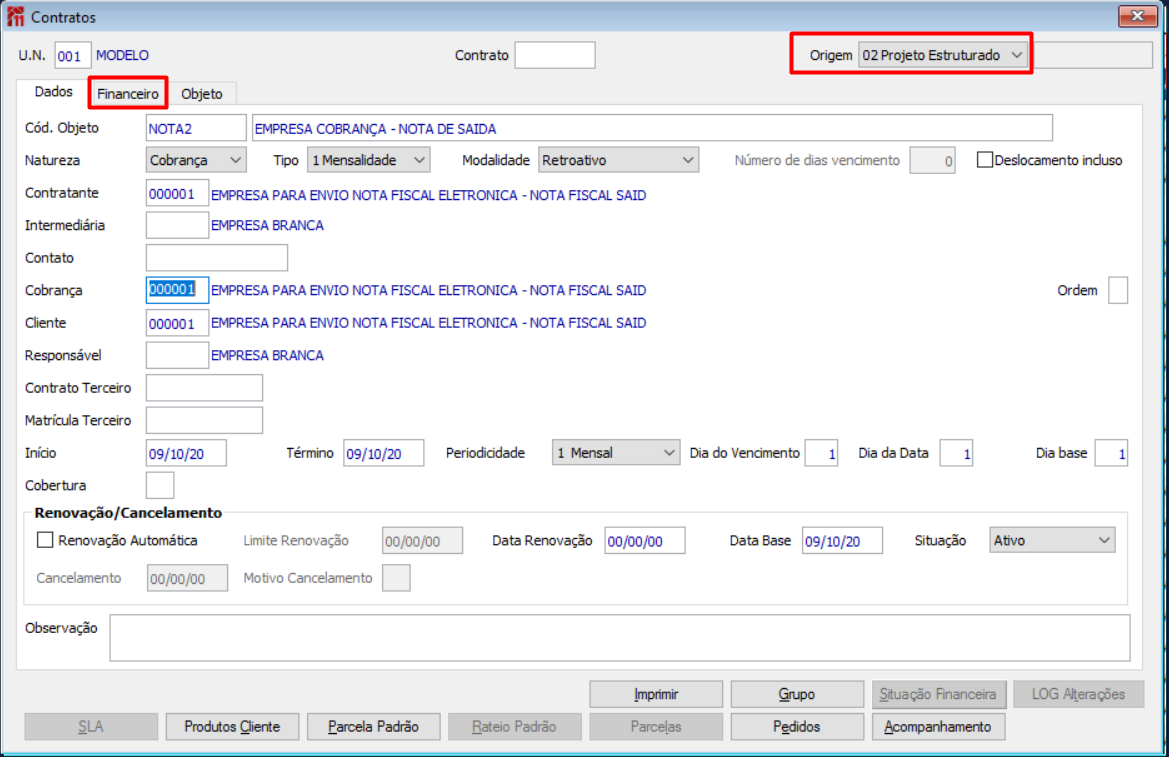Focus the Contratante code field
Image resolution: width=1169 pixels, height=757 pixels.
177,194
